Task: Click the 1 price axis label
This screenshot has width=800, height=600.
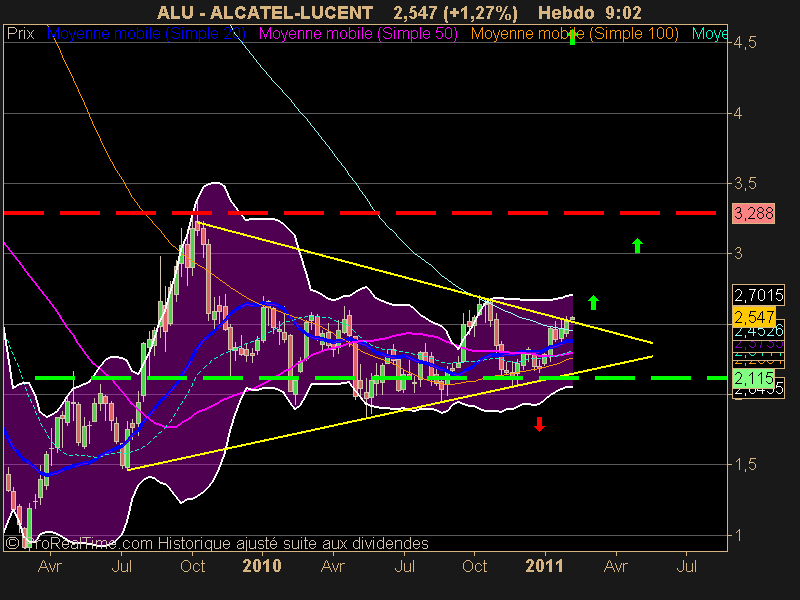Action: coord(738,536)
